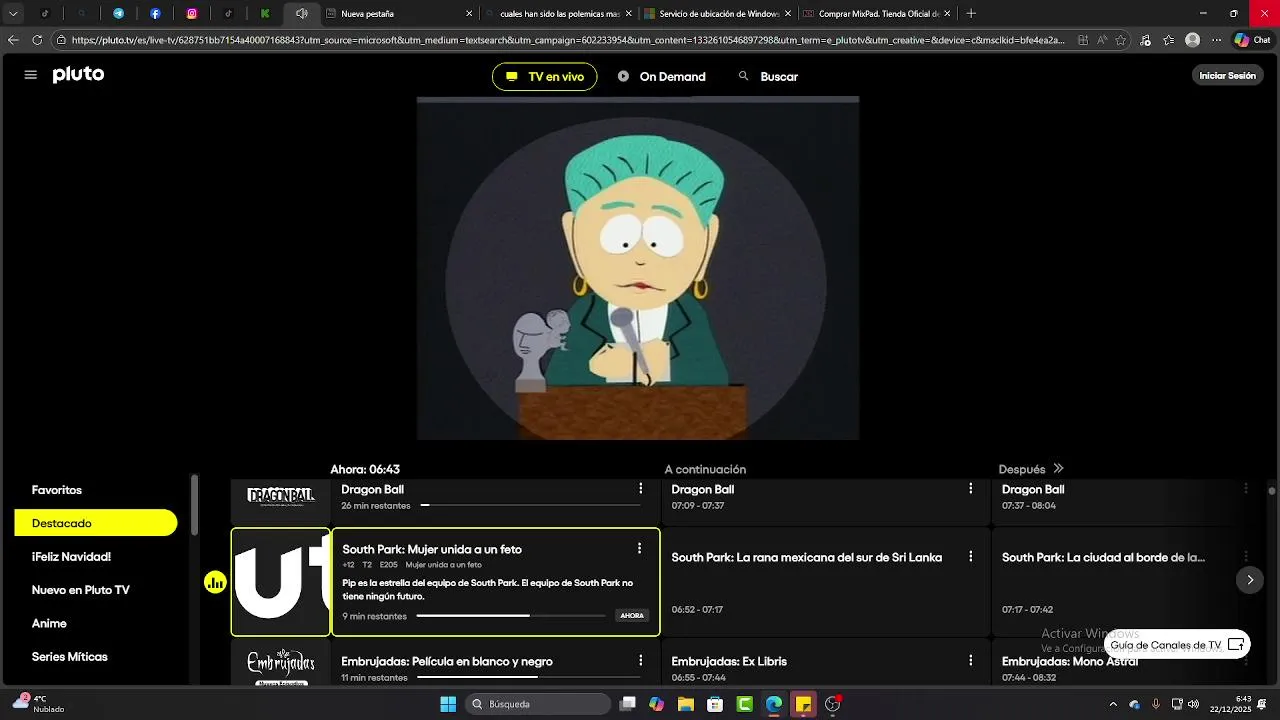
Task: Open File Explorer from taskbar
Action: (x=685, y=704)
